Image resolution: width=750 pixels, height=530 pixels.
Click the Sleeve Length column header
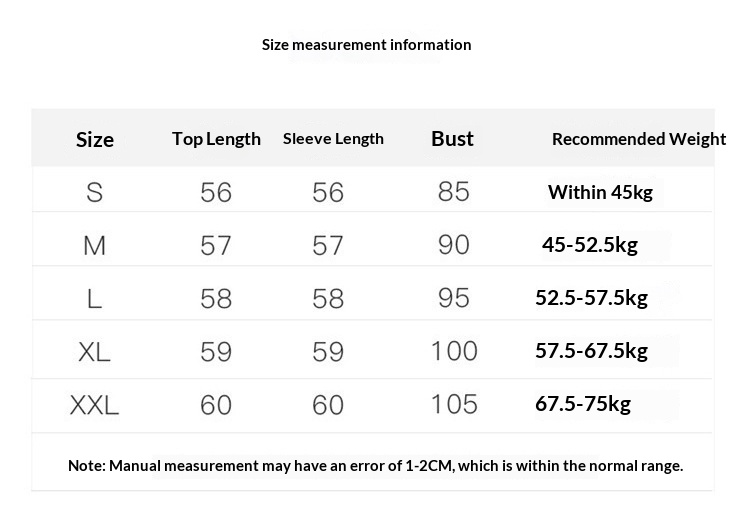pos(333,139)
